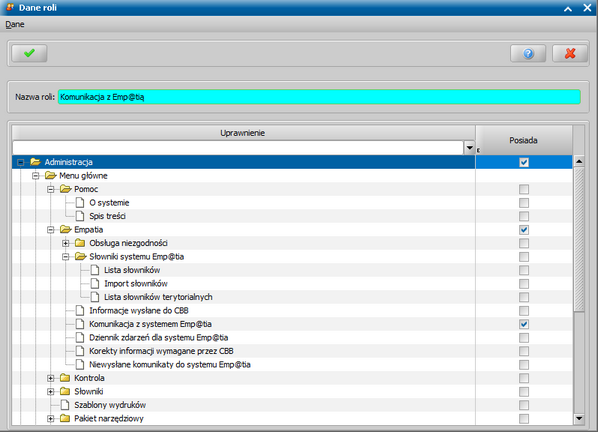
Task: Click the Menu główne folder icon
Action: (50, 175)
